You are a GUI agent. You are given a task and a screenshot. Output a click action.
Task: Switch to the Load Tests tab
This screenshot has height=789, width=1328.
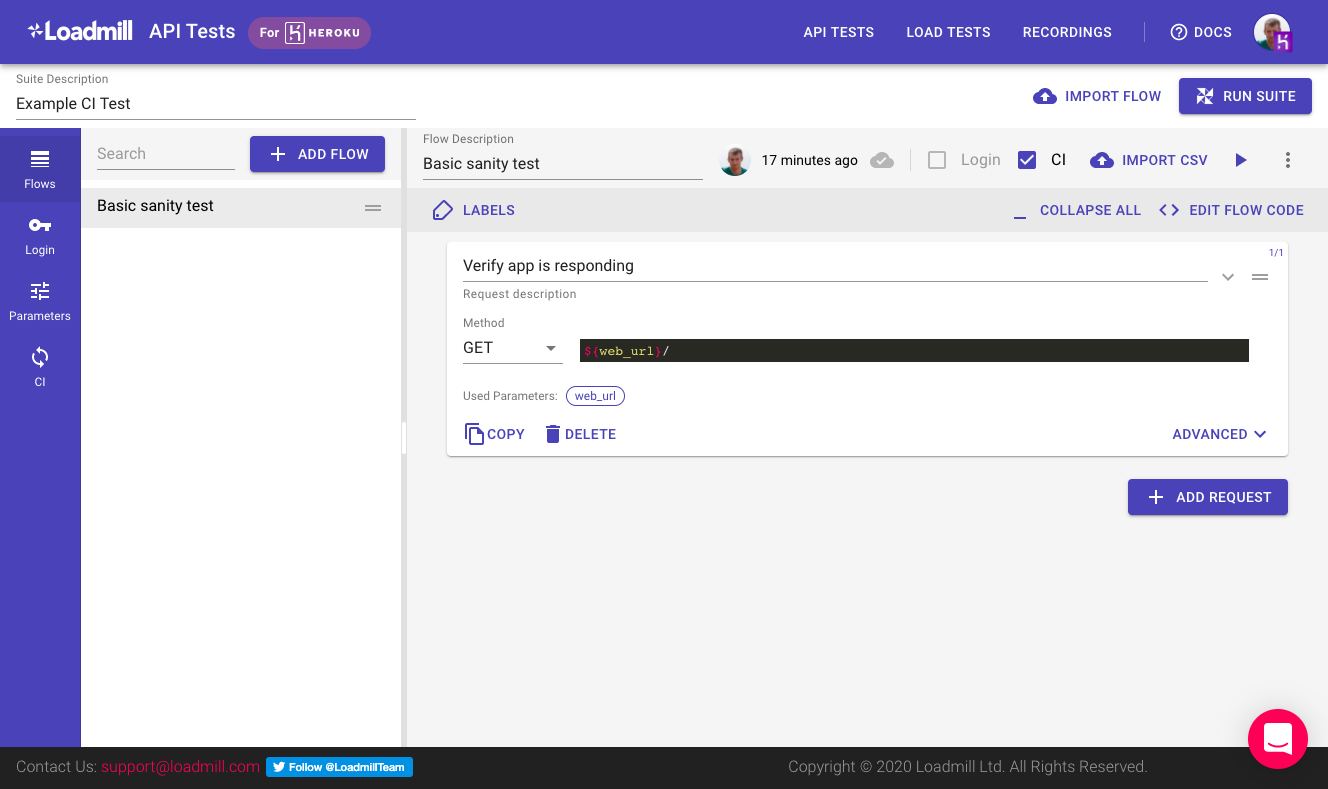[x=947, y=32]
